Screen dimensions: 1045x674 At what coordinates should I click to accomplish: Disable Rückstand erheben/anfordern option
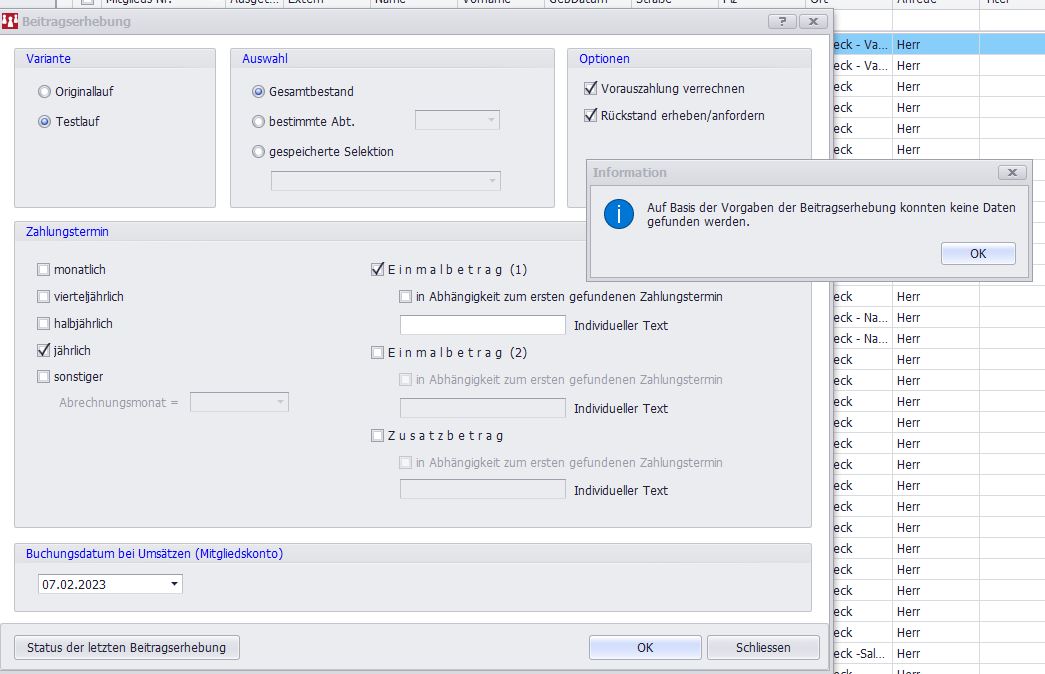tap(591, 116)
